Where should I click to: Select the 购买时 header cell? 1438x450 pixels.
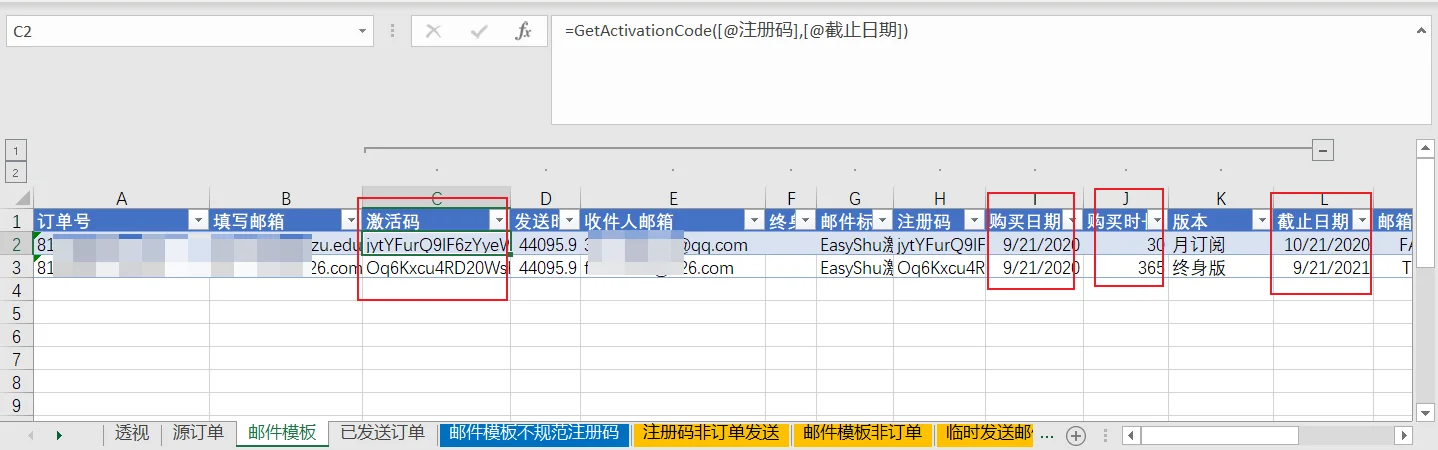1126,220
